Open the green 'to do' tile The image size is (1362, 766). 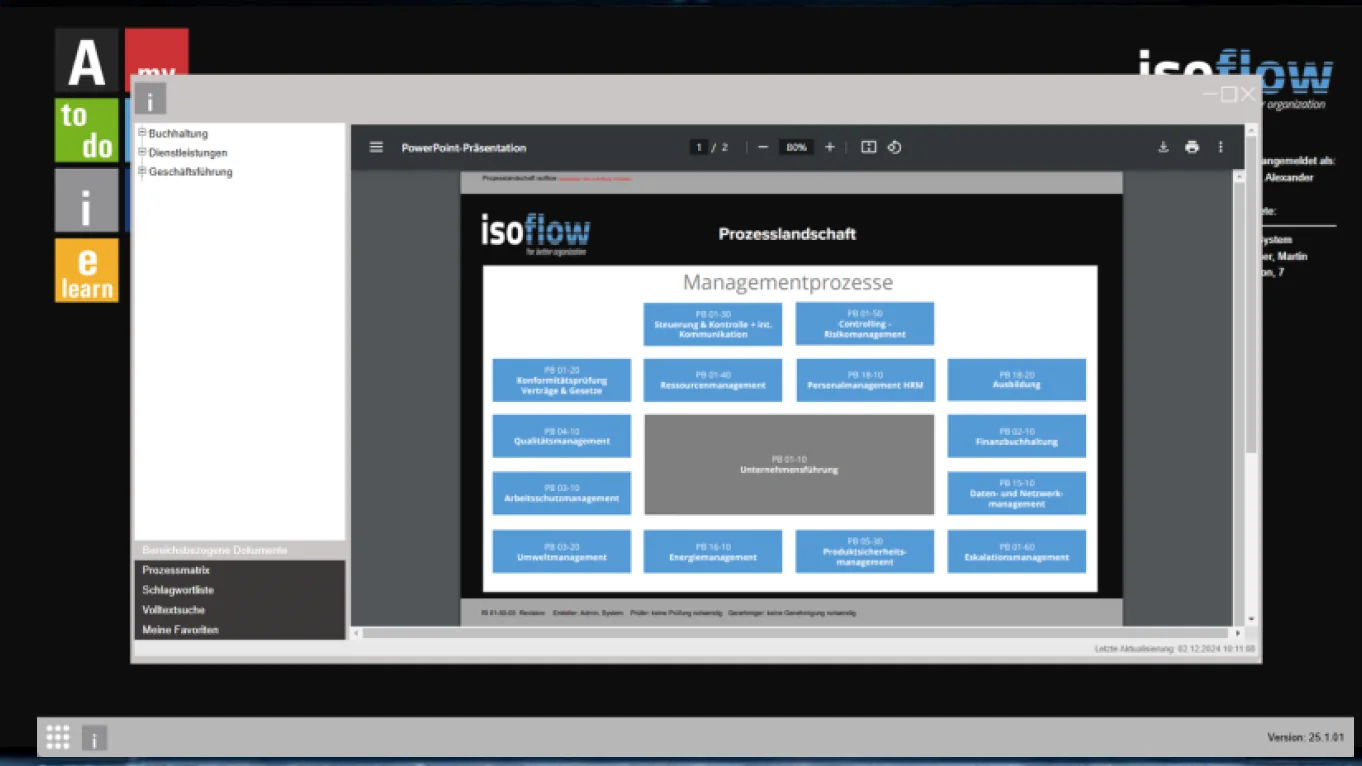click(x=86, y=130)
